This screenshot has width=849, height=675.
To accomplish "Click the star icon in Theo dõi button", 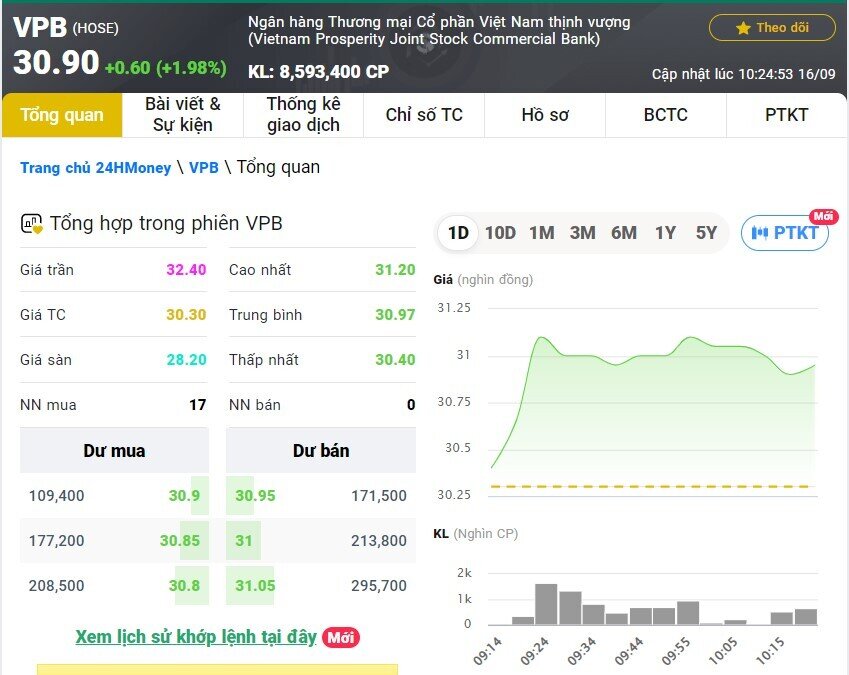I will (x=743, y=28).
